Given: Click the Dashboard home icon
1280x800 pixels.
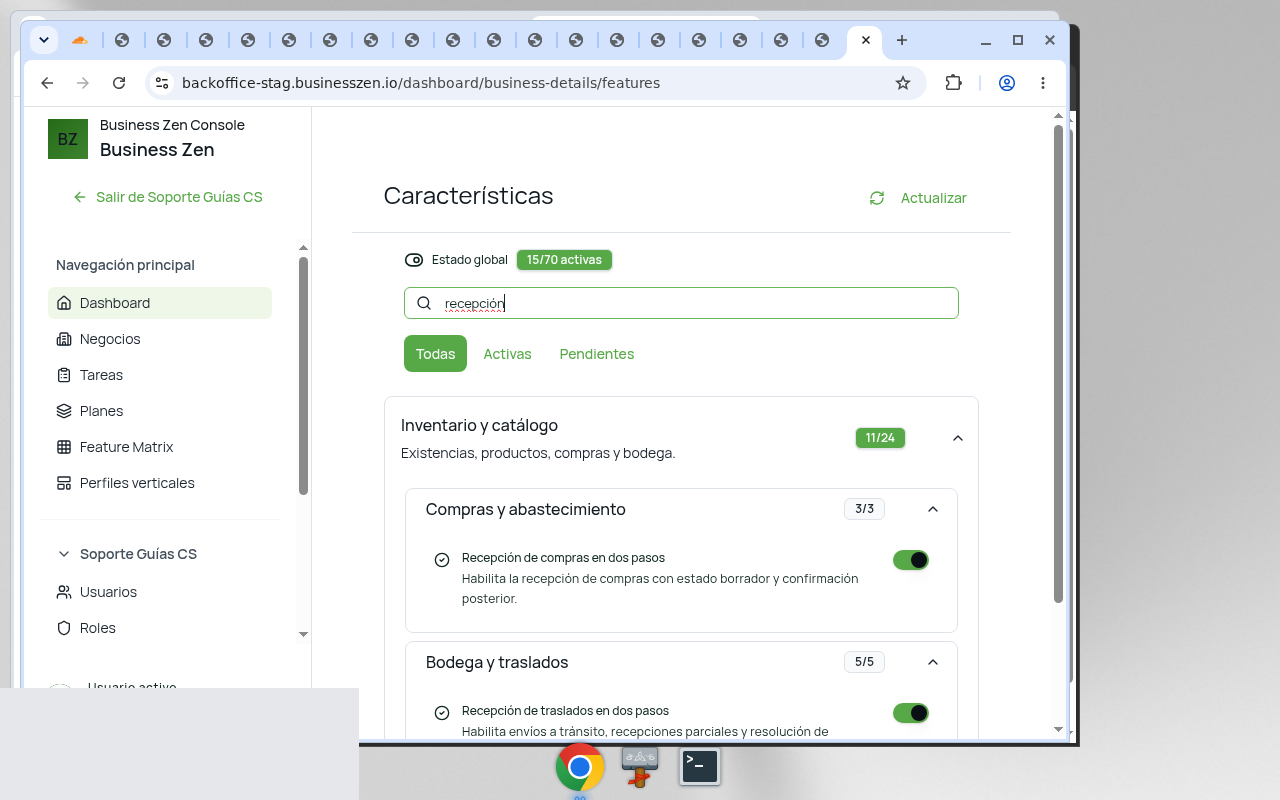Looking at the screenshot, I should (64, 303).
